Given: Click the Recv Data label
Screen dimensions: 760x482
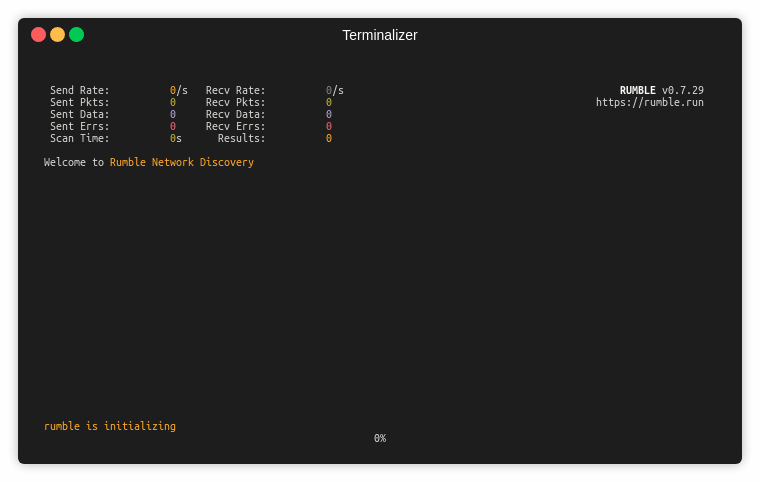Looking at the screenshot, I should click(236, 114).
